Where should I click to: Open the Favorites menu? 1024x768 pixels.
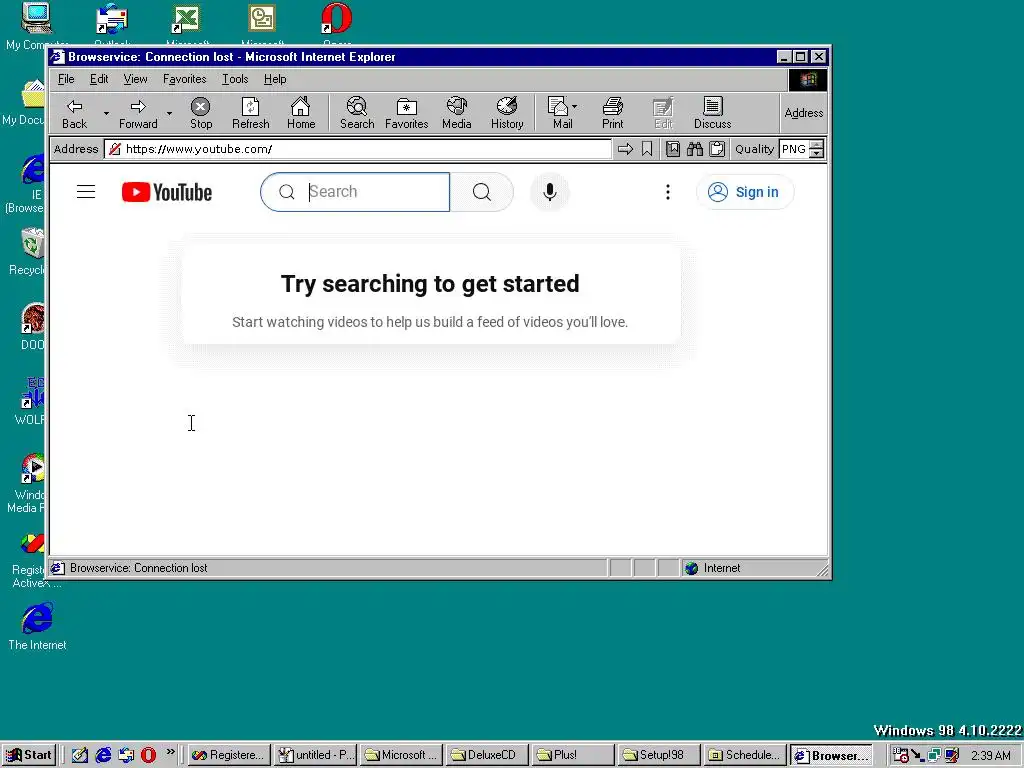pyautogui.click(x=185, y=79)
